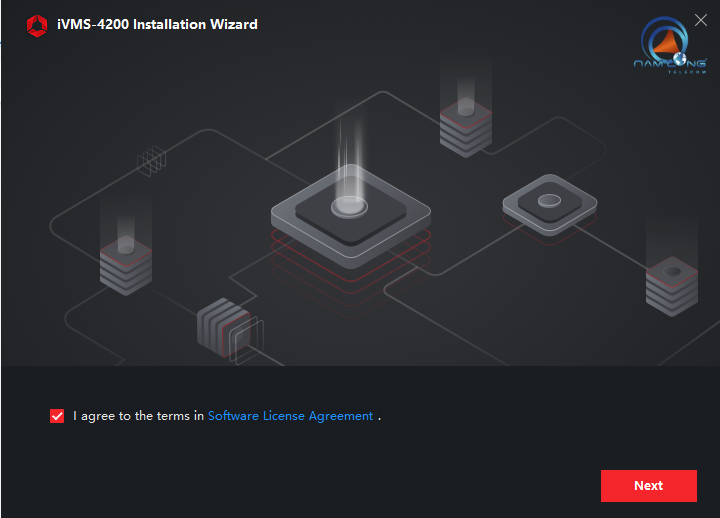The height and width of the screenshot is (518, 720).
Task: Click the small disc platform on the right
Action: click(x=548, y=202)
